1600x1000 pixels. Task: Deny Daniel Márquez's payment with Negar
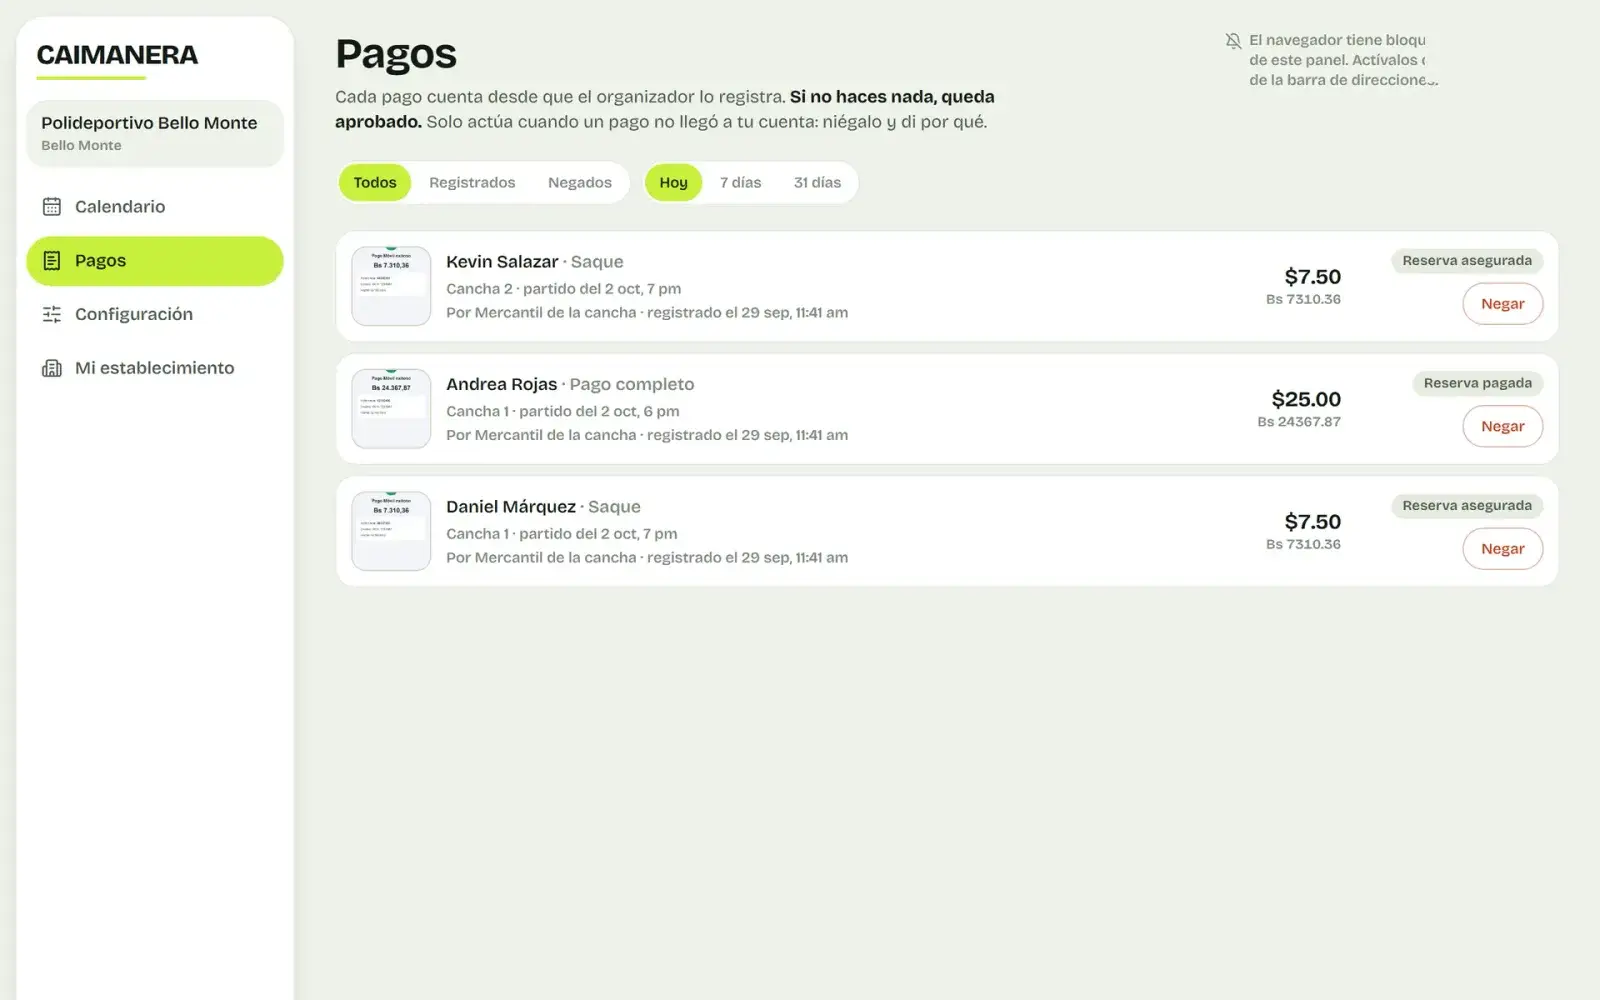(1502, 549)
